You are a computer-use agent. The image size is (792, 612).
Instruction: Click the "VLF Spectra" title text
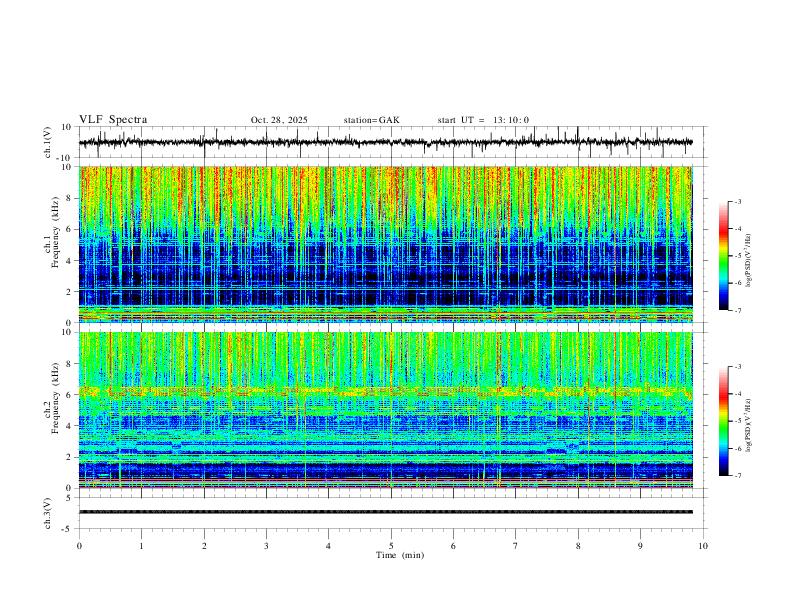click(x=113, y=120)
